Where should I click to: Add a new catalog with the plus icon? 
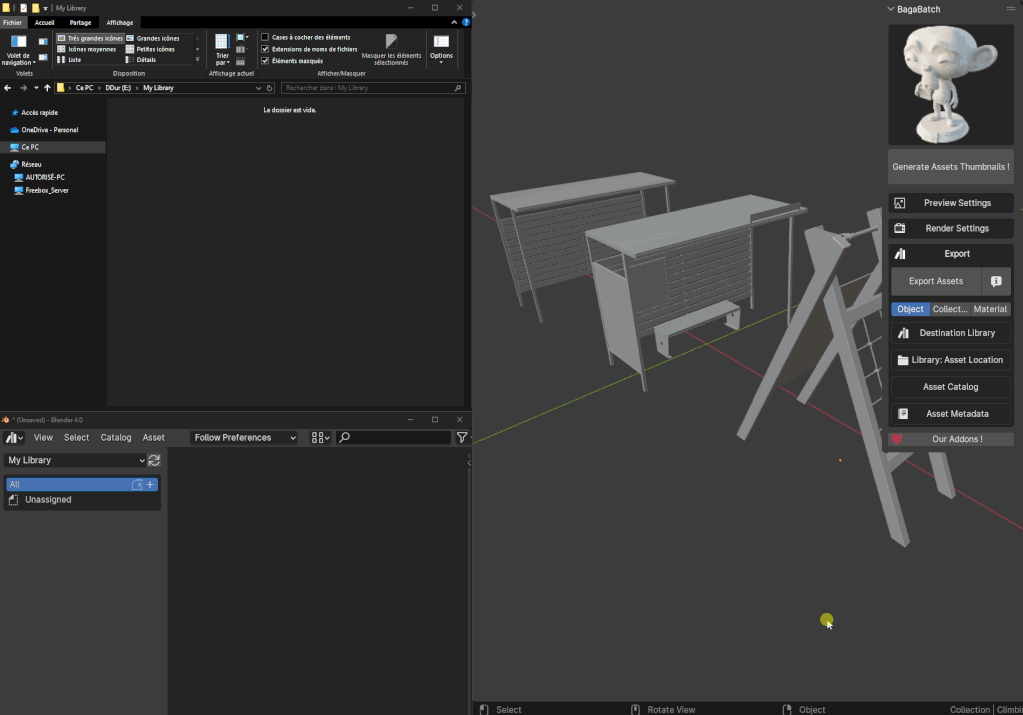click(x=150, y=485)
